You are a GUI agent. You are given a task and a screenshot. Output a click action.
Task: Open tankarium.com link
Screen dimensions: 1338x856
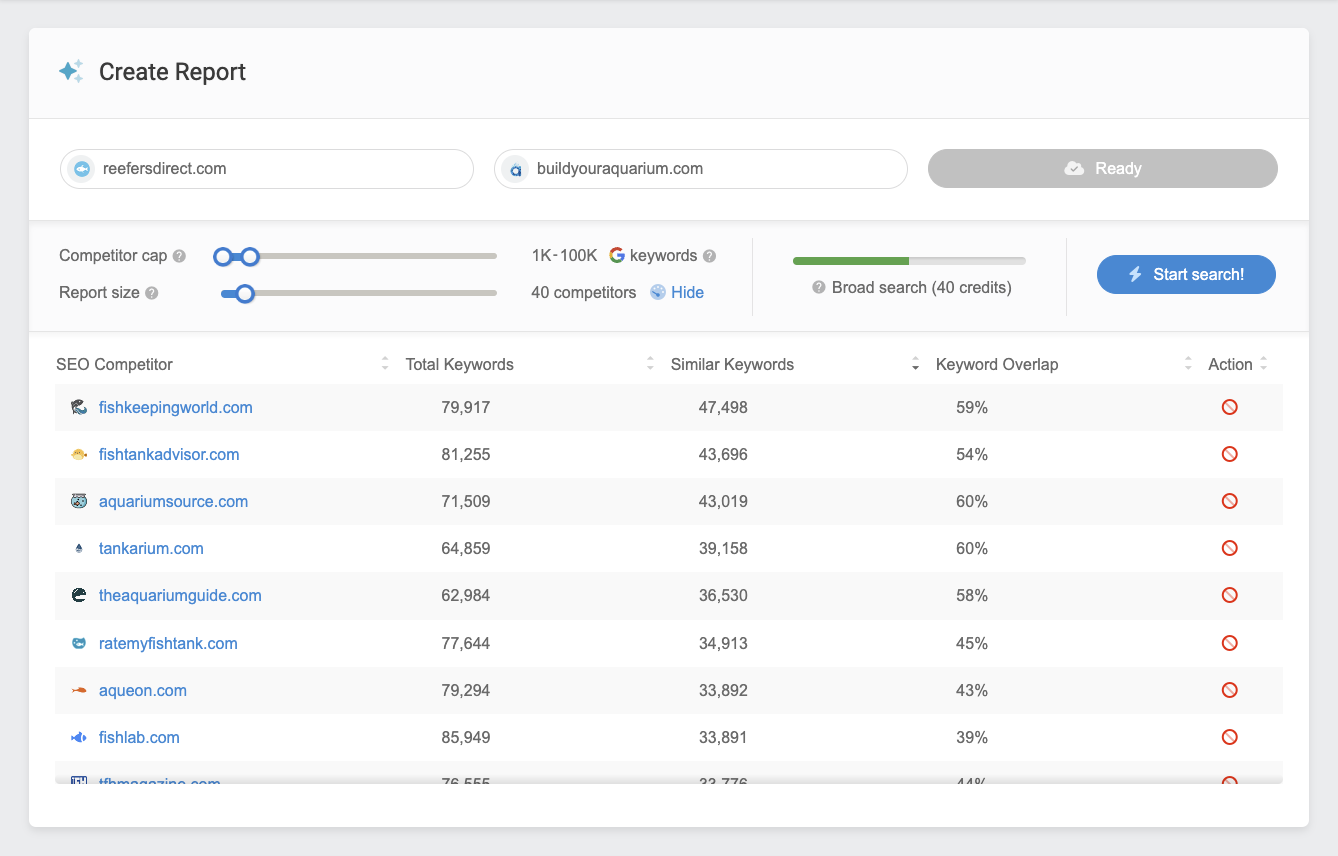(x=151, y=548)
